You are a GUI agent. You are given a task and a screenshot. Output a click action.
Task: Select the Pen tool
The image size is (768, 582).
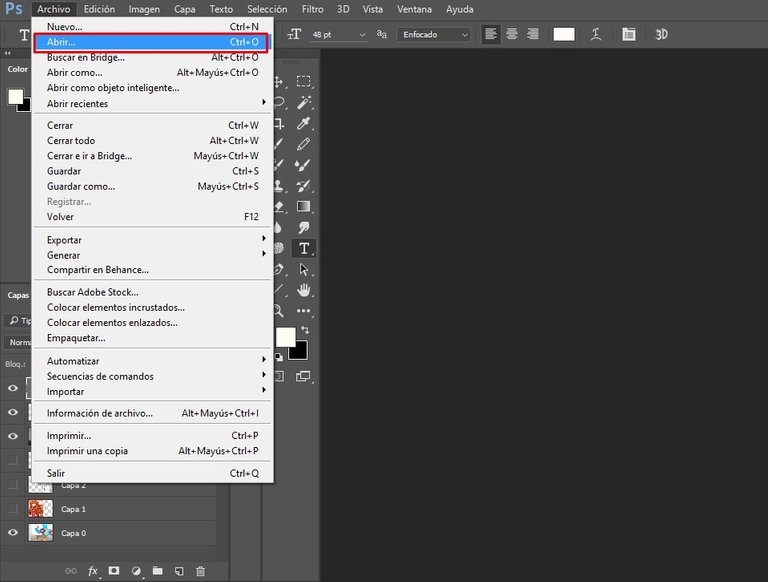(x=279, y=269)
